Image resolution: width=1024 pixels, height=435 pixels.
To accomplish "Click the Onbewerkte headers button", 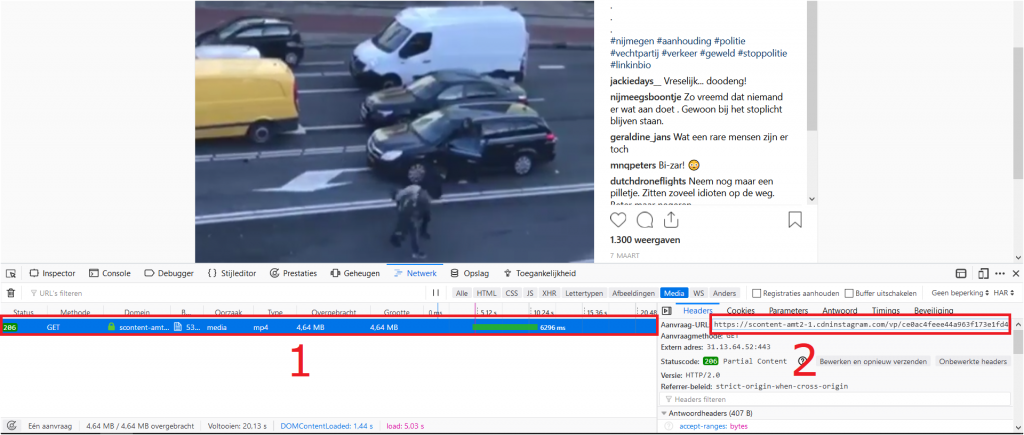I will tap(972, 361).
